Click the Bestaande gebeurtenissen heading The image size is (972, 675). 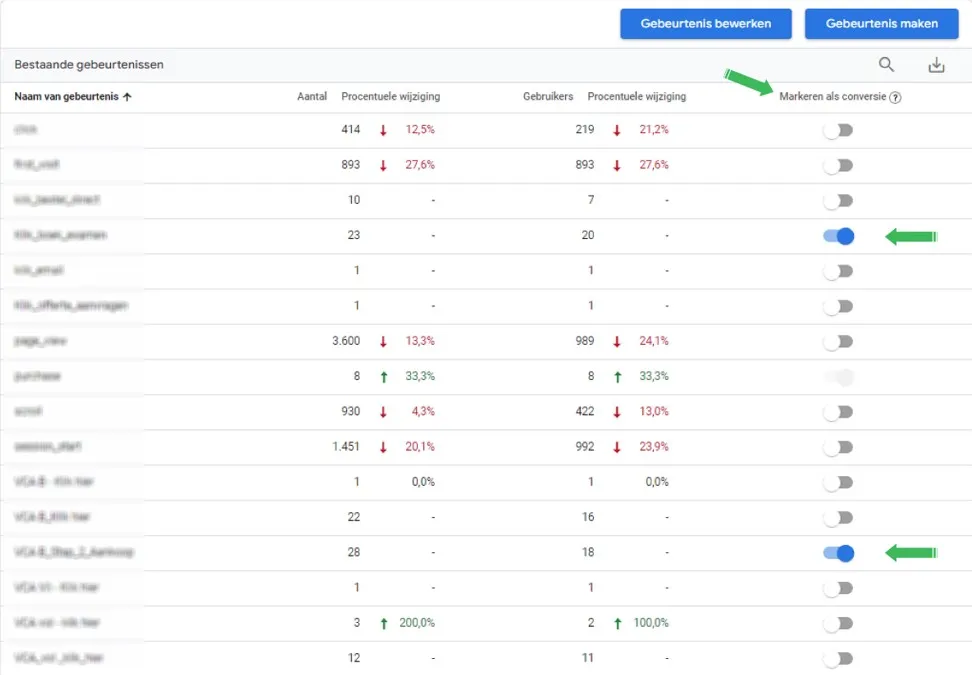coord(88,65)
